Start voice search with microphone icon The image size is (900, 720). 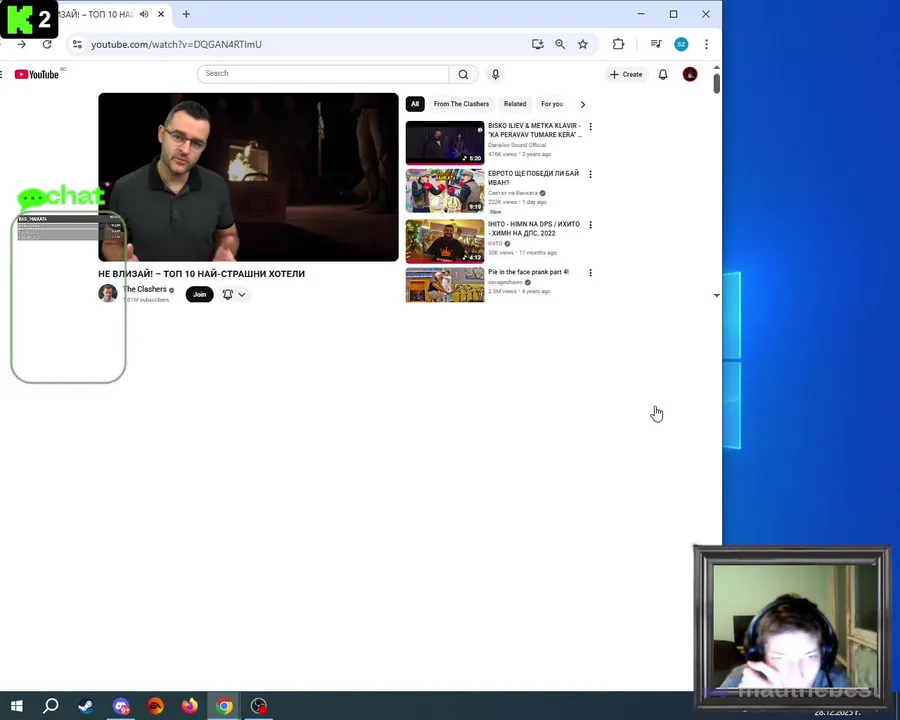click(x=495, y=74)
